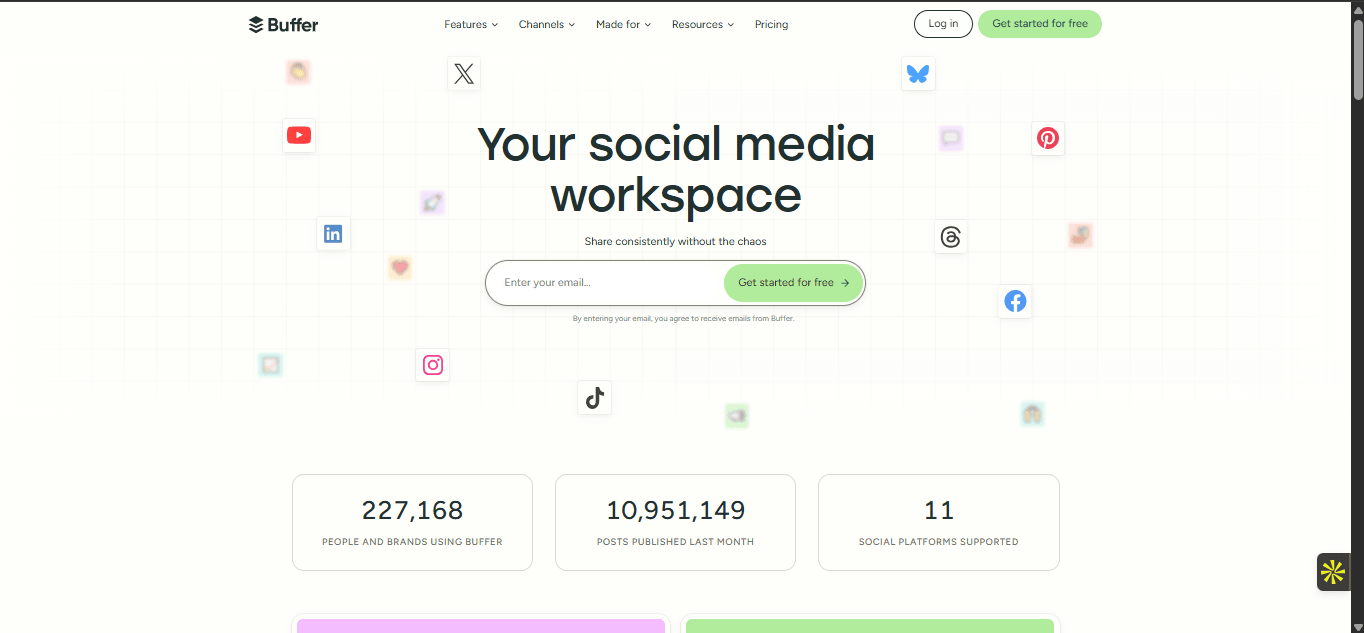
Task: Click the 'Your social media workspace' heading
Action: point(676,170)
